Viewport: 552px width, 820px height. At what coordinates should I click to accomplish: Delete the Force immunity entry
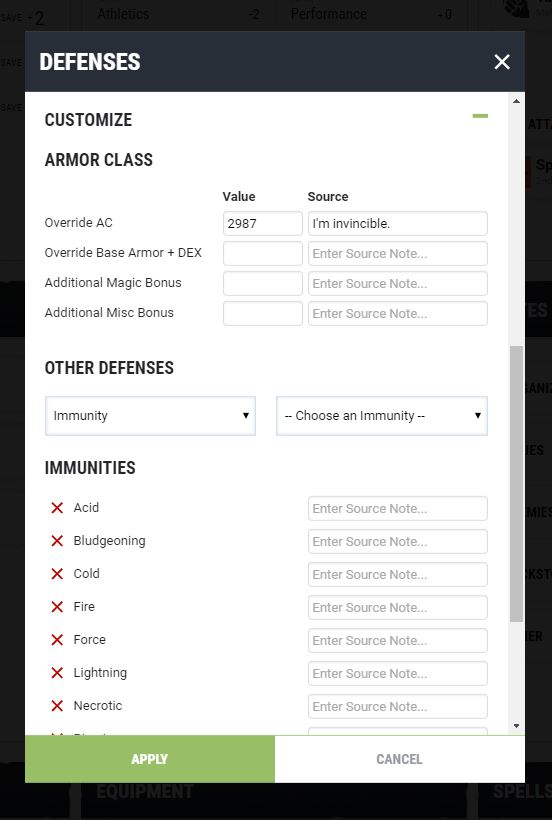point(57,640)
